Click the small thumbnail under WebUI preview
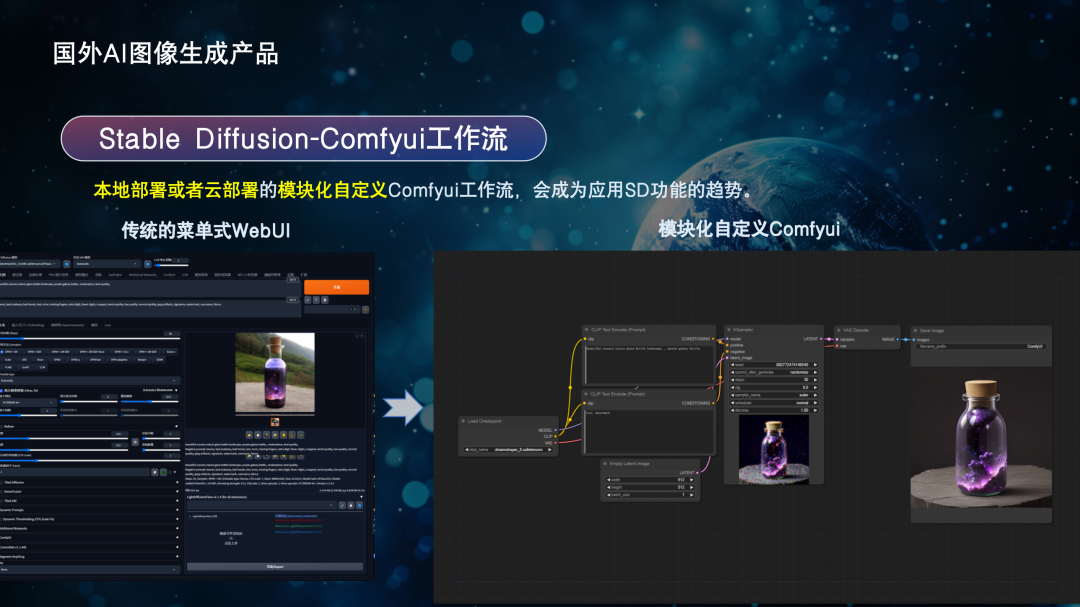 (275, 422)
